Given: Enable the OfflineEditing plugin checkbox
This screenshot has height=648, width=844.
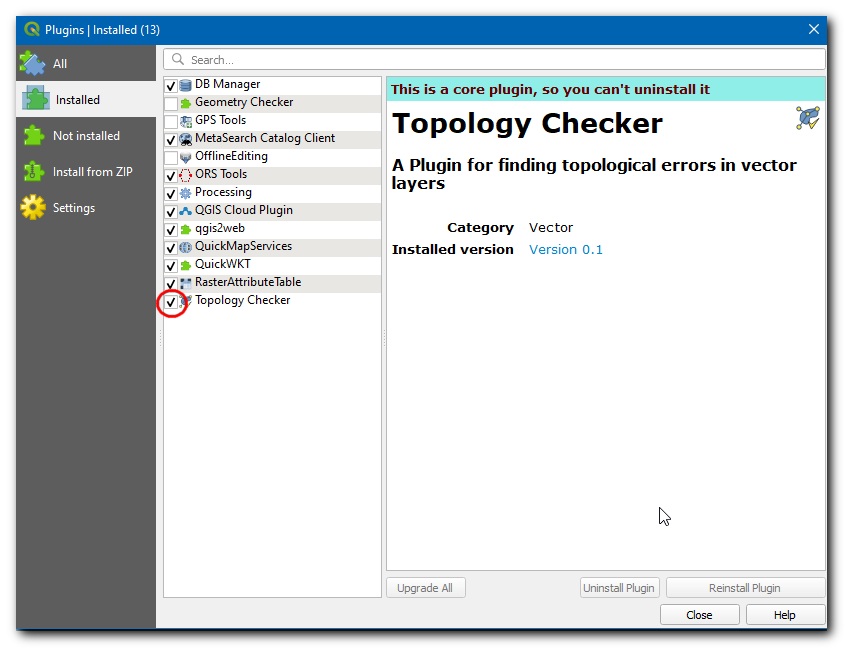Looking at the screenshot, I should [171, 158].
